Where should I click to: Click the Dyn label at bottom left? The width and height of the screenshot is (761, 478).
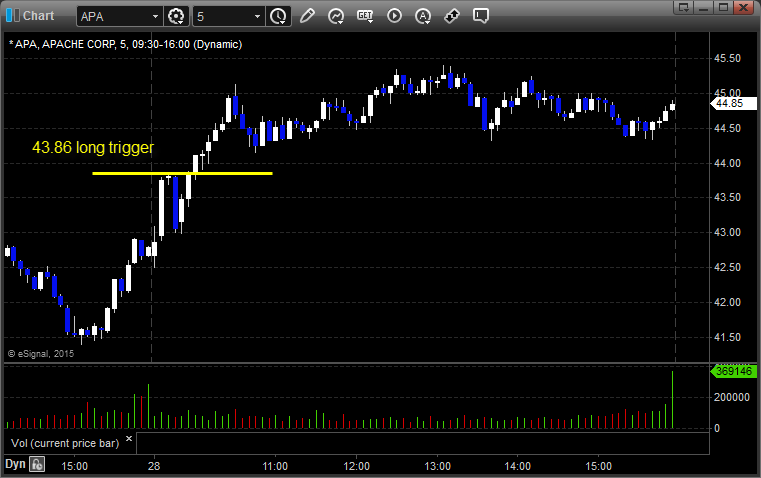[x=15, y=464]
